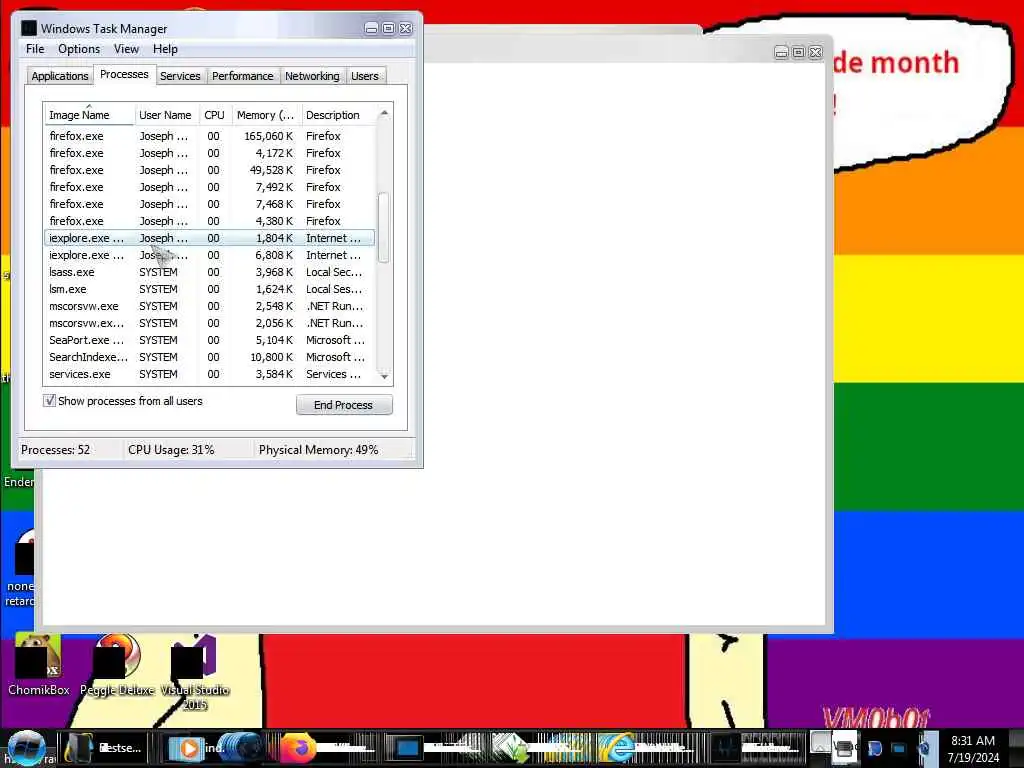Click the End Process button
The height and width of the screenshot is (768, 1024).
click(x=344, y=405)
